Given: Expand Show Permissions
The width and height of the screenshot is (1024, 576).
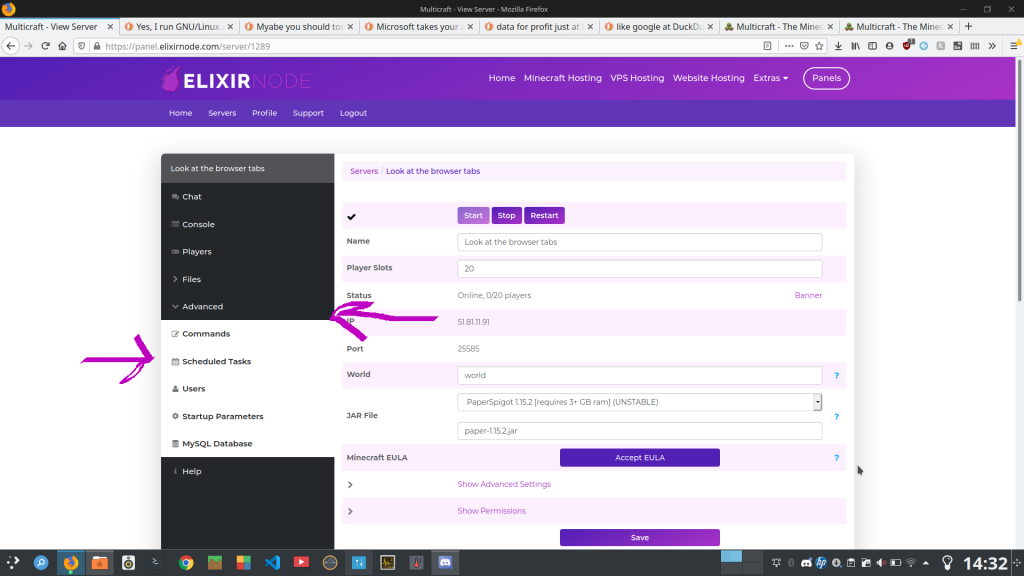Looking at the screenshot, I should click(x=491, y=511).
